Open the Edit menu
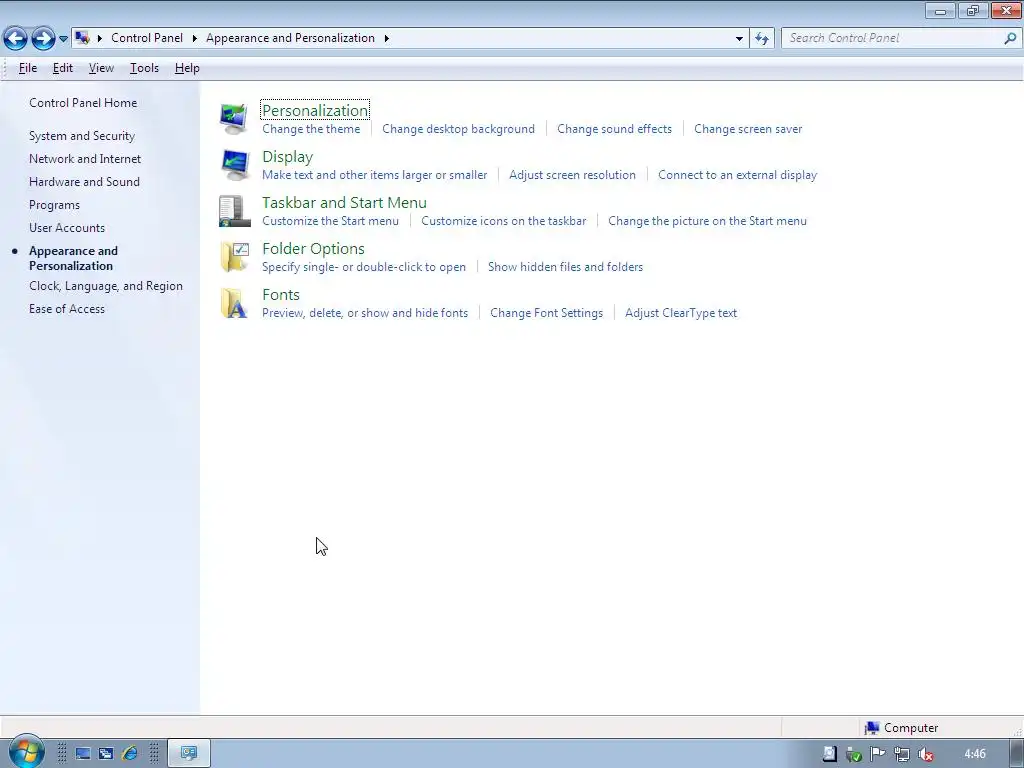Viewport: 1024px width, 768px height. click(63, 68)
